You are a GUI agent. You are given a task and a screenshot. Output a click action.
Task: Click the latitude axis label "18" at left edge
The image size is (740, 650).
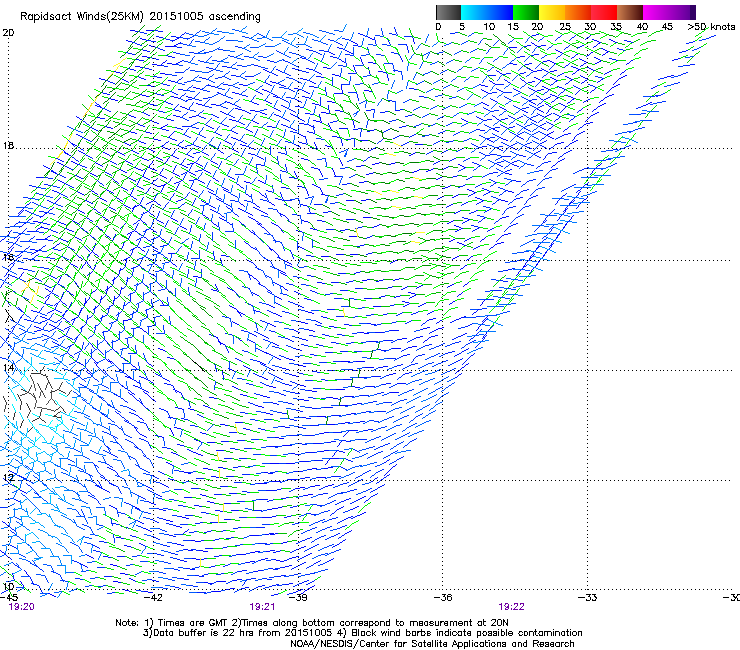8,146
